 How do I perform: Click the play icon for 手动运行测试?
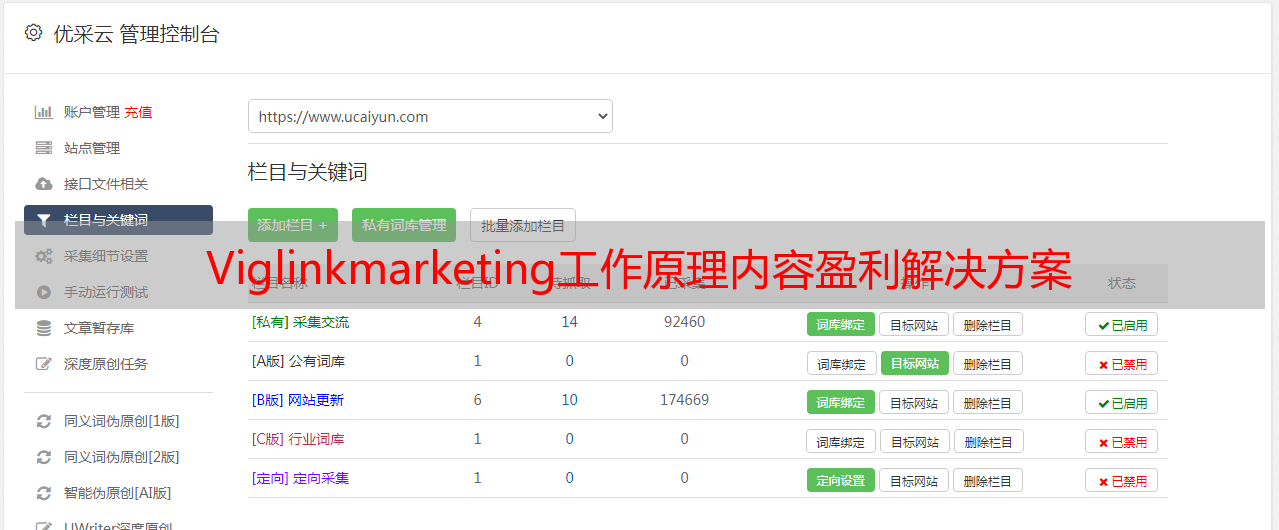coord(43,292)
